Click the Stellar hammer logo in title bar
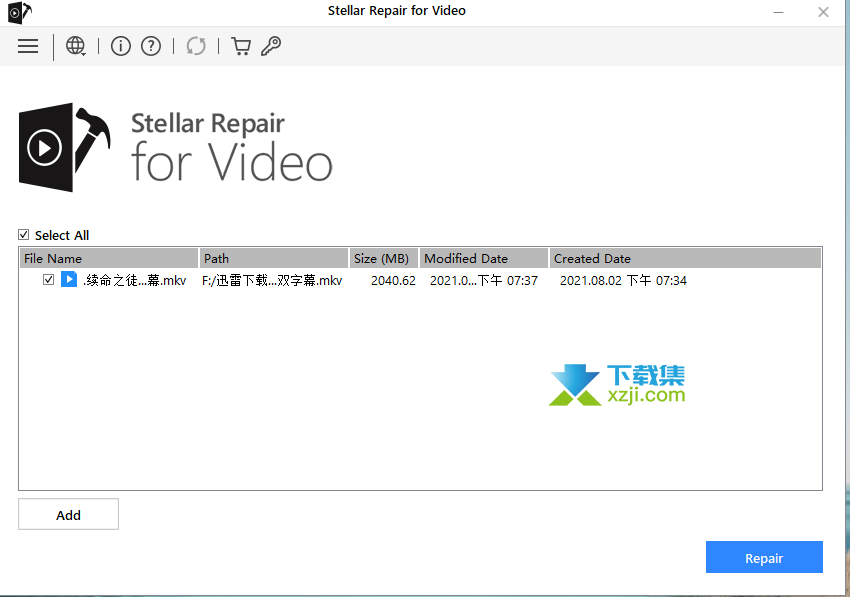Screen dimensions: 850x597 tap(20, 12)
